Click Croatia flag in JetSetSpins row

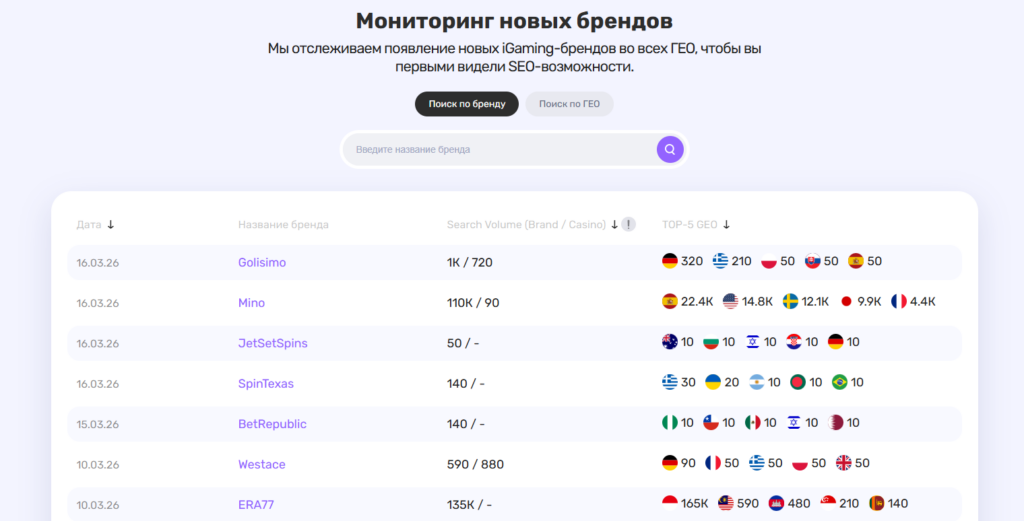pyautogui.click(x=794, y=341)
